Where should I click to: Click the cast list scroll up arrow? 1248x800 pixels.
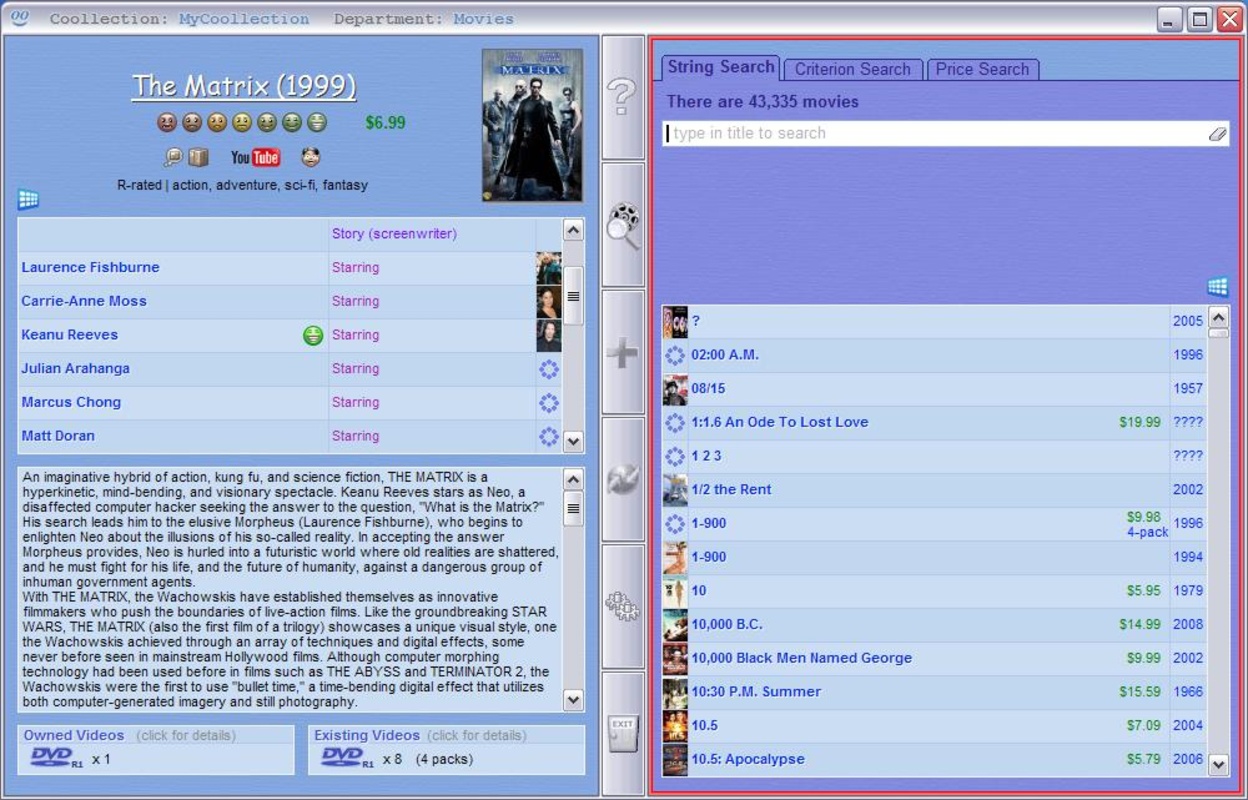pos(573,230)
